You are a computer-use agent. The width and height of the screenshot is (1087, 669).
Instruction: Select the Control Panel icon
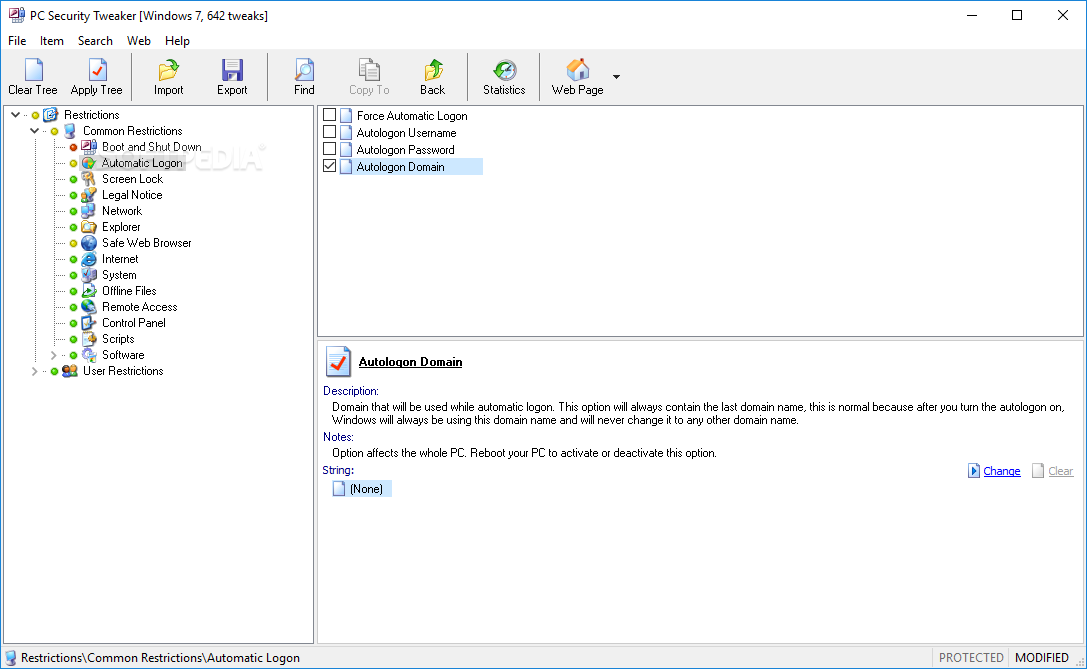click(89, 322)
